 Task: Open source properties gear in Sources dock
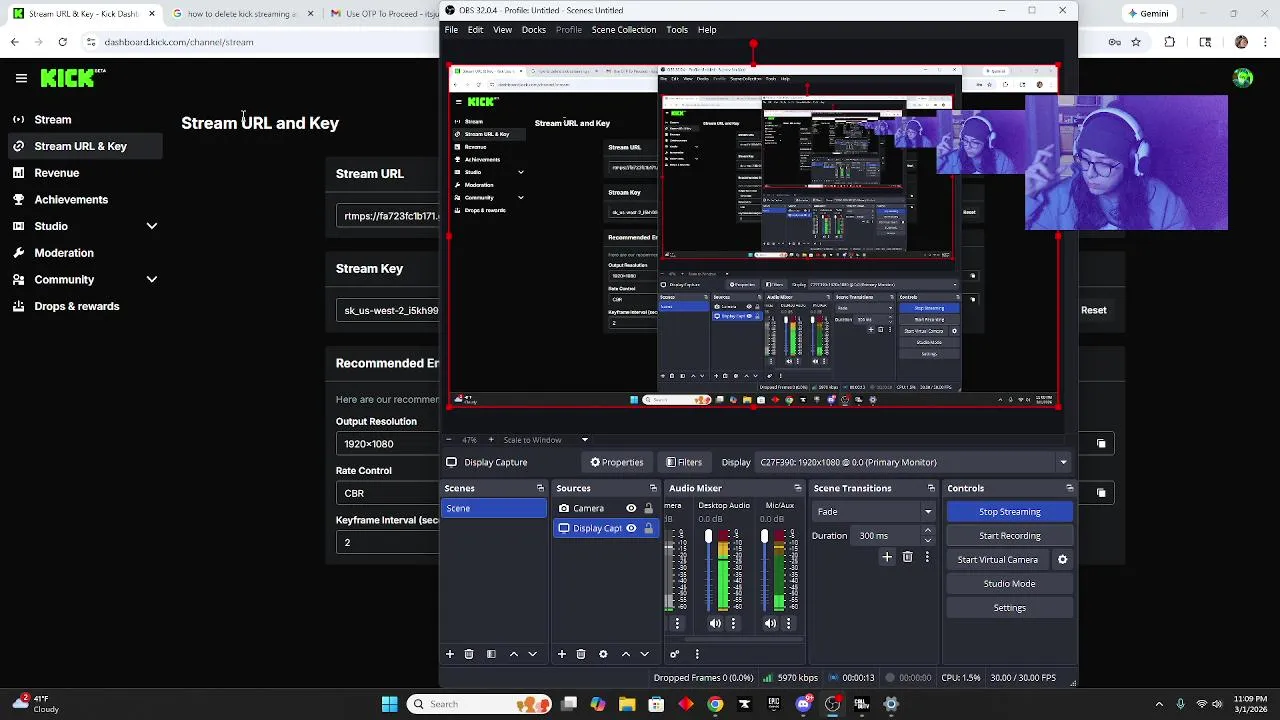(x=603, y=654)
